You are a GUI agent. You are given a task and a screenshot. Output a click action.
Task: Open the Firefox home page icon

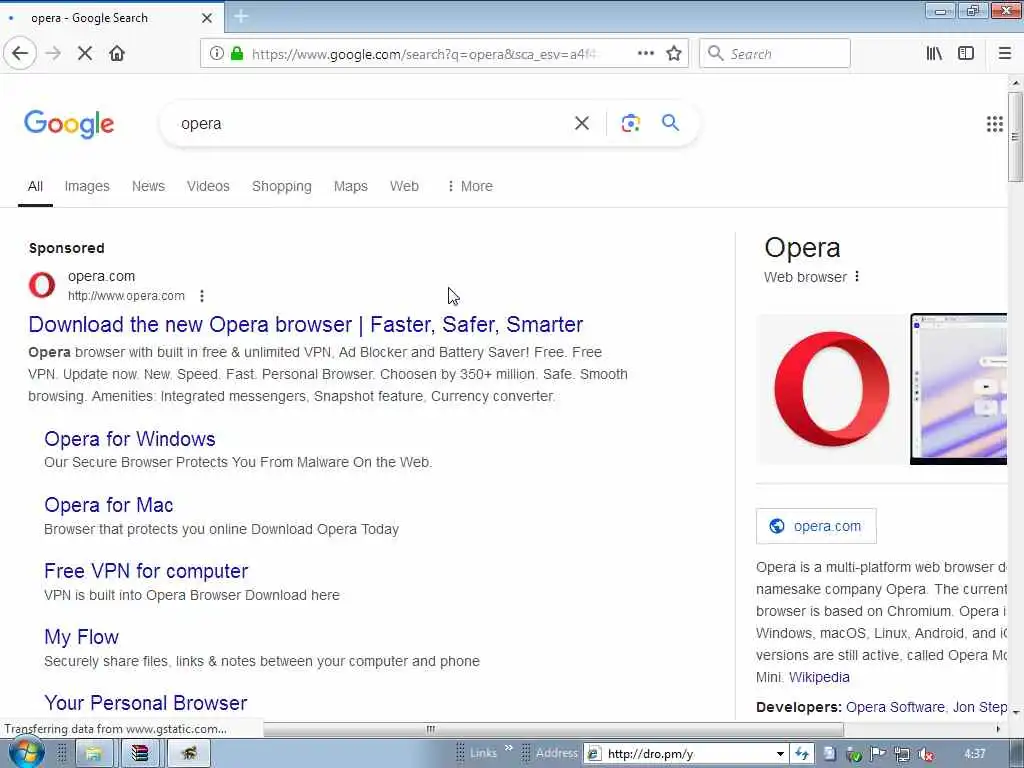pos(117,54)
